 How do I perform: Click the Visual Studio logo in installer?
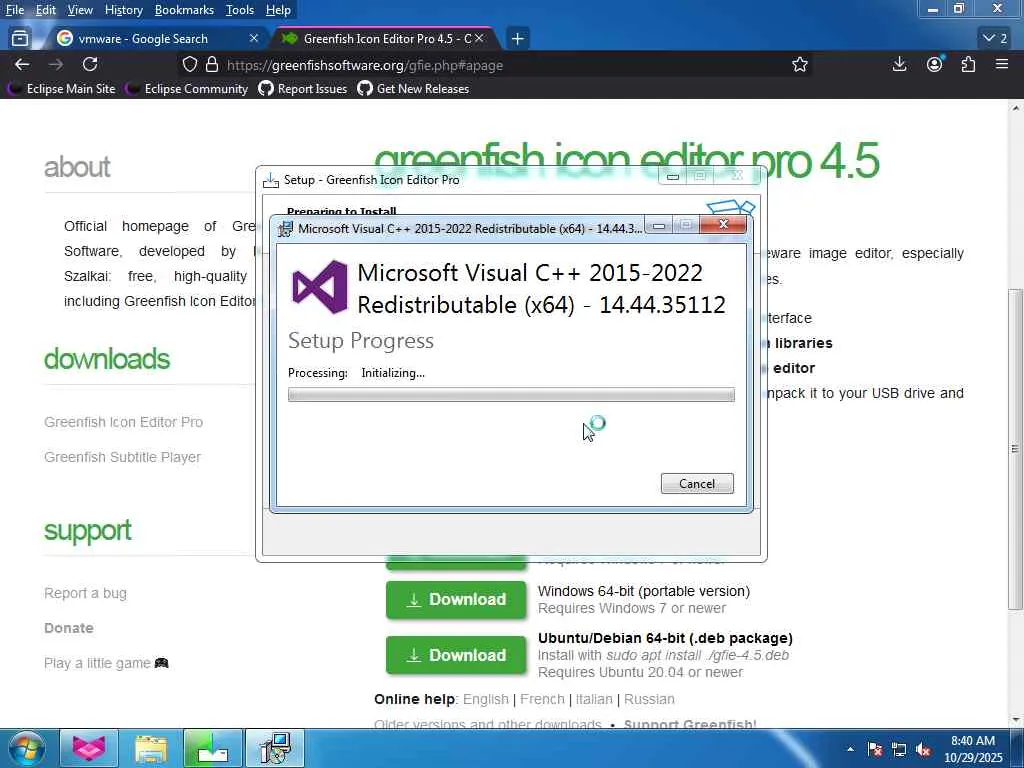point(320,287)
